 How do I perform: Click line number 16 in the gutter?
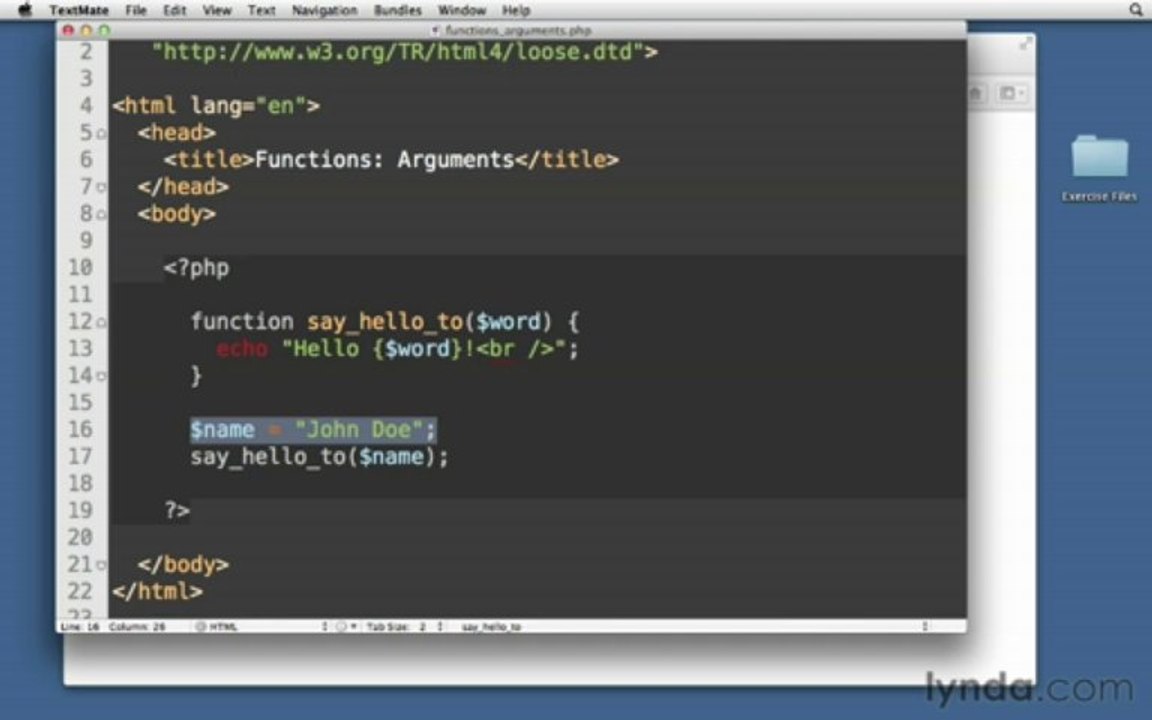81,429
